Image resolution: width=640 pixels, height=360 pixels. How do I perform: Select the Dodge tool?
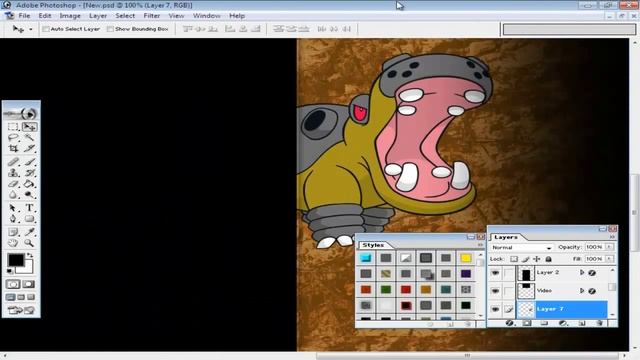tap(29, 195)
